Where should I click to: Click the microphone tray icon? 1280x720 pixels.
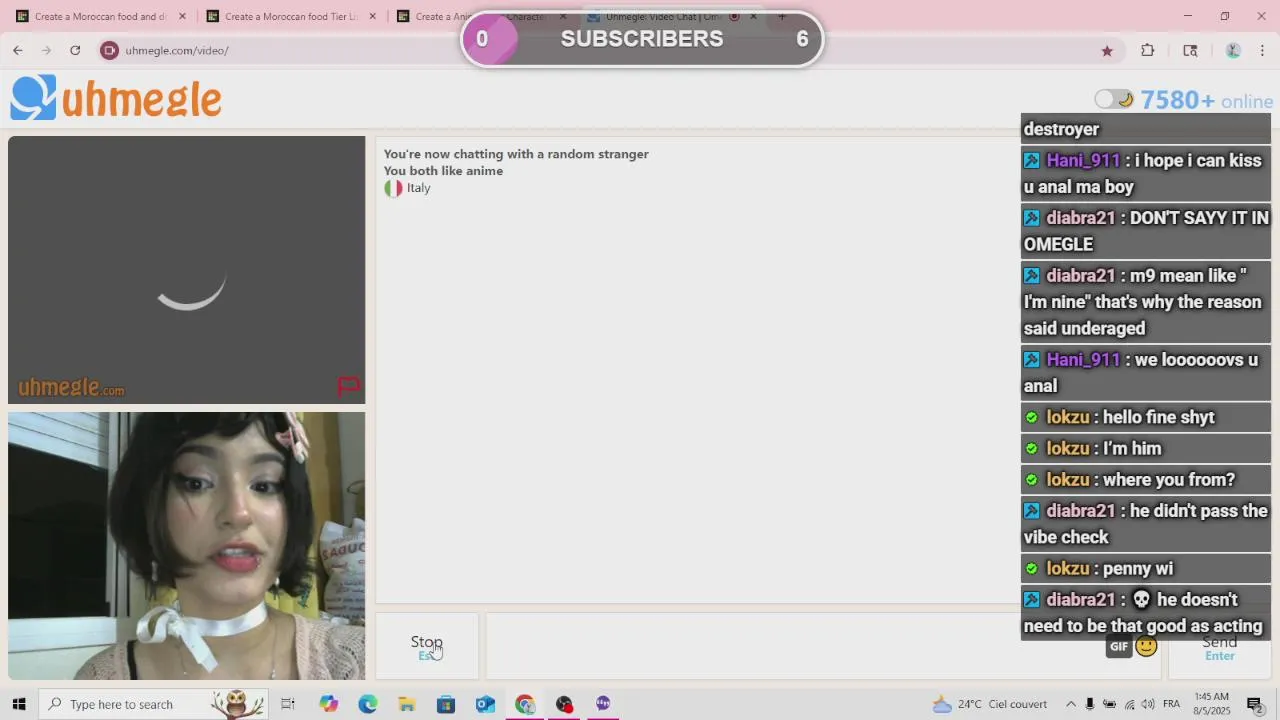tap(1090, 704)
